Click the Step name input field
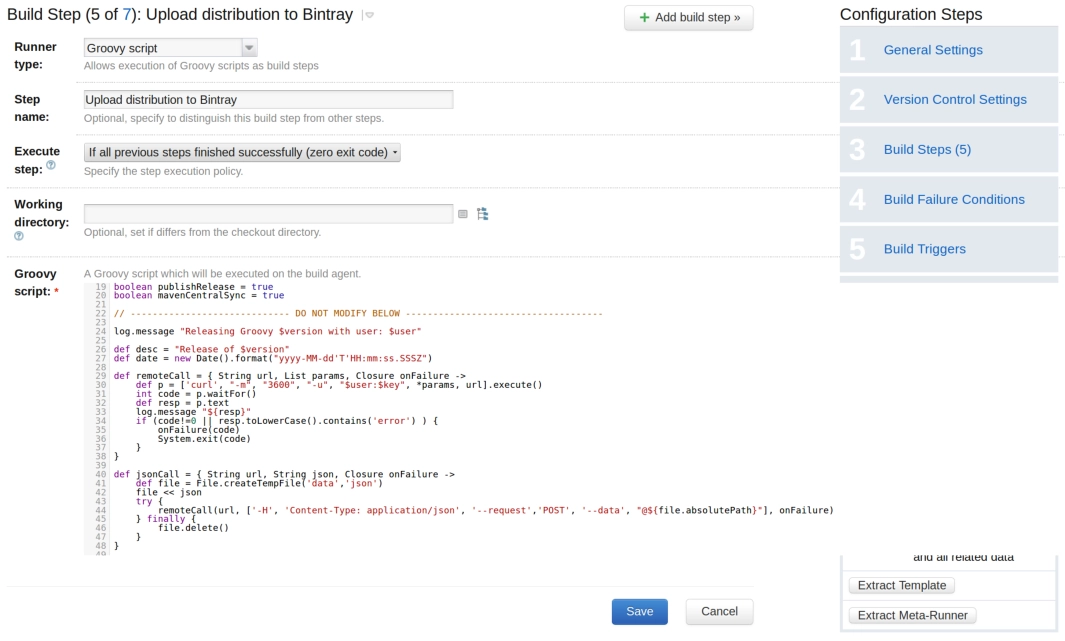The width and height of the screenshot is (1065, 641). (268, 100)
